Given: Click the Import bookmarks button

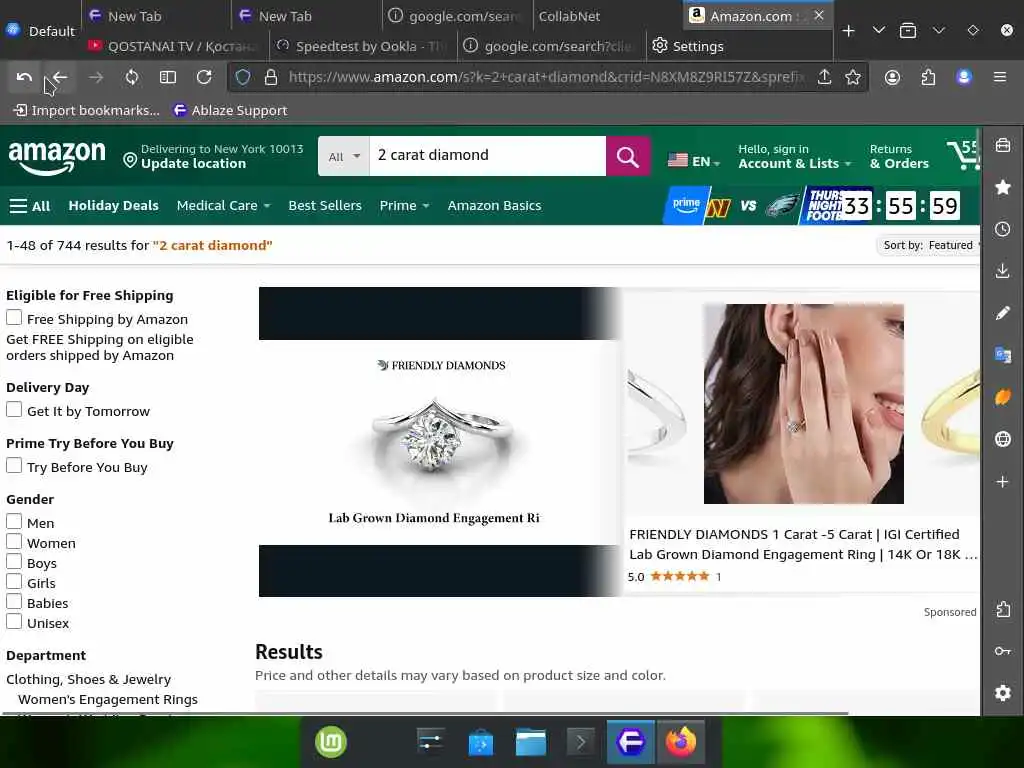Looking at the screenshot, I should tap(87, 110).
